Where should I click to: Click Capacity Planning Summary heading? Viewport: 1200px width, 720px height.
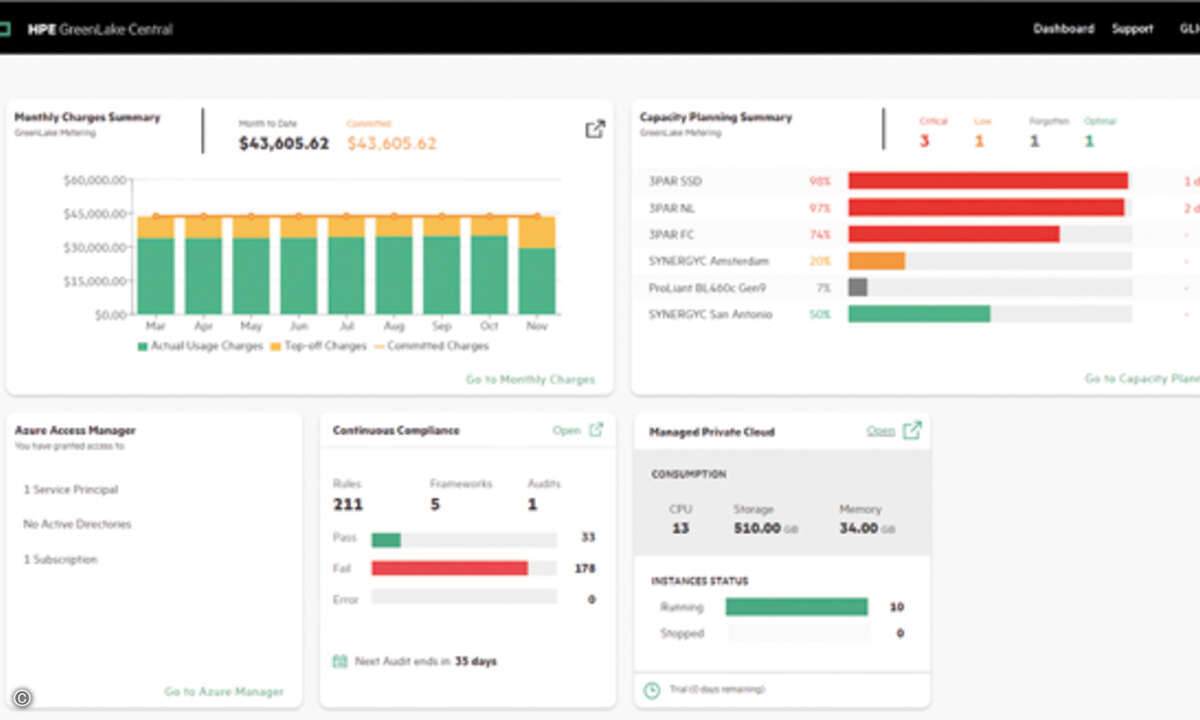716,118
